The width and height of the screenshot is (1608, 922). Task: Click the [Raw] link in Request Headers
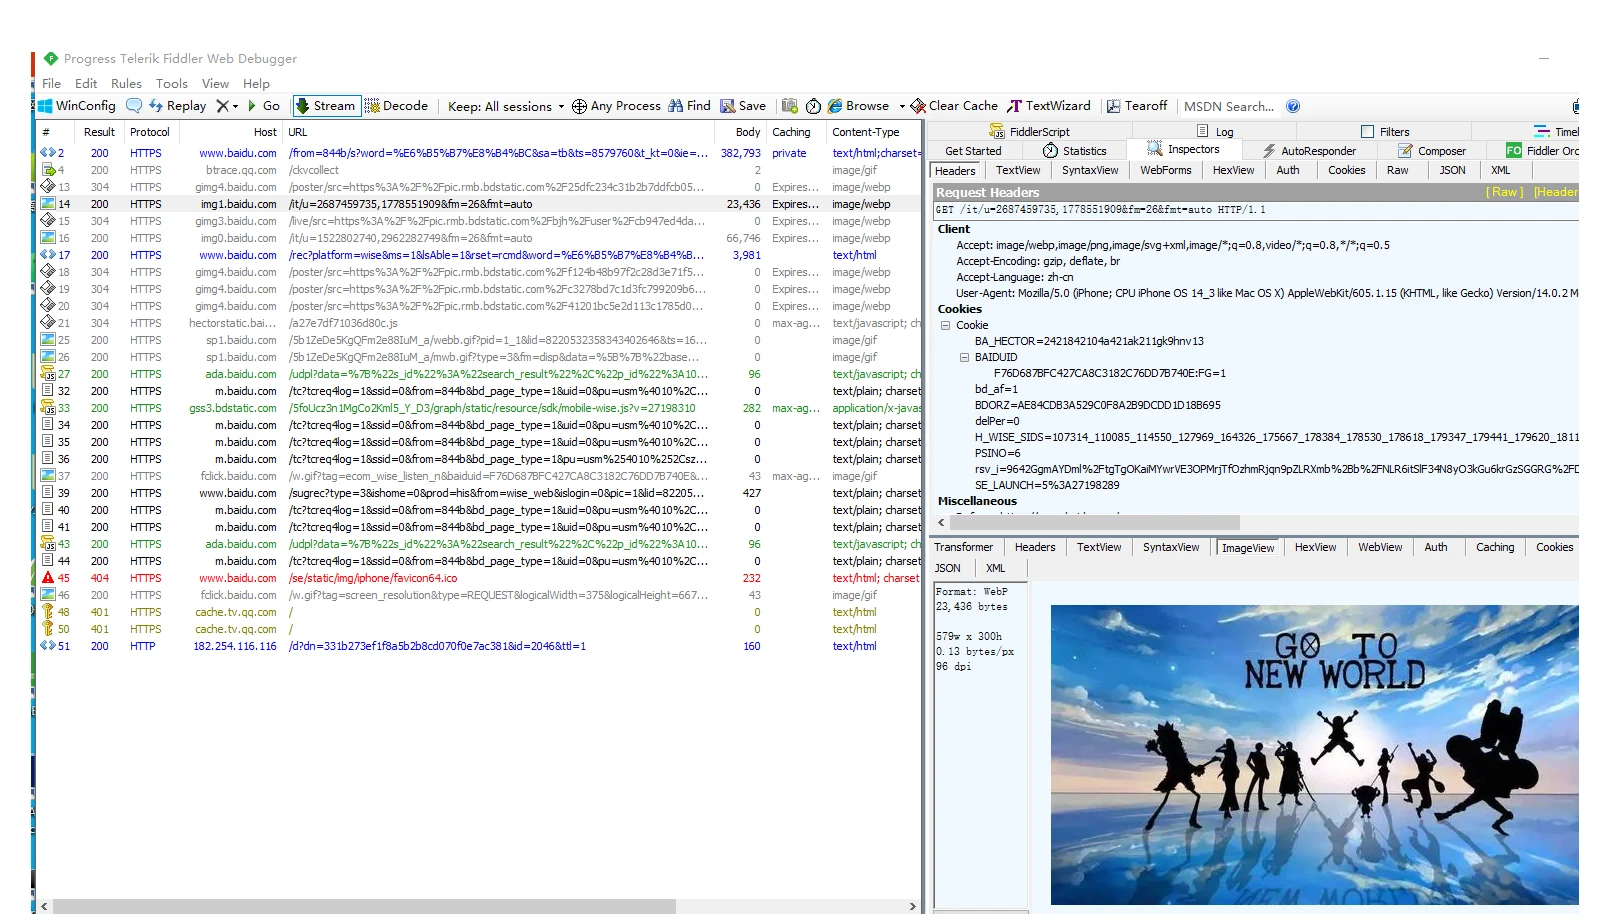pyautogui.click(x=1504, y=192)
